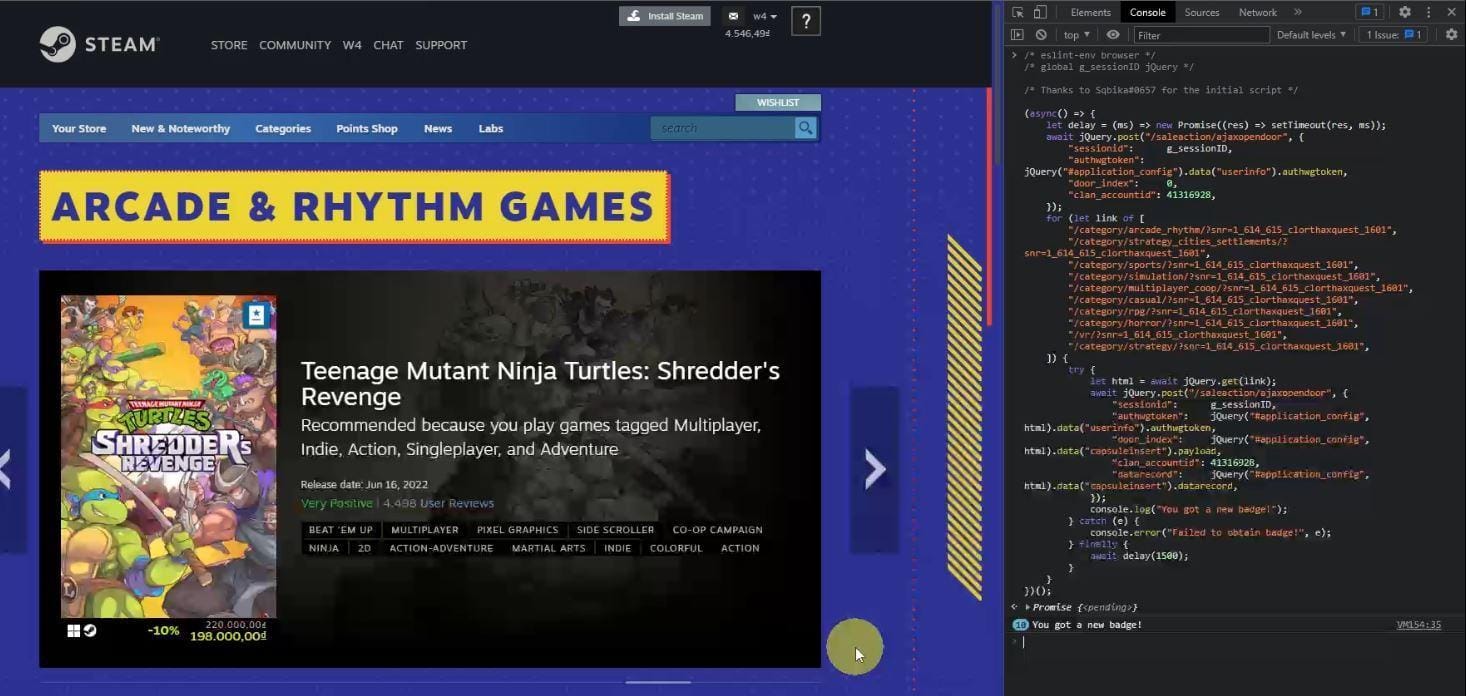Viewport: 1466px width, 696px height.
Task: Go to Points Shop
Action: click(367, 128)
